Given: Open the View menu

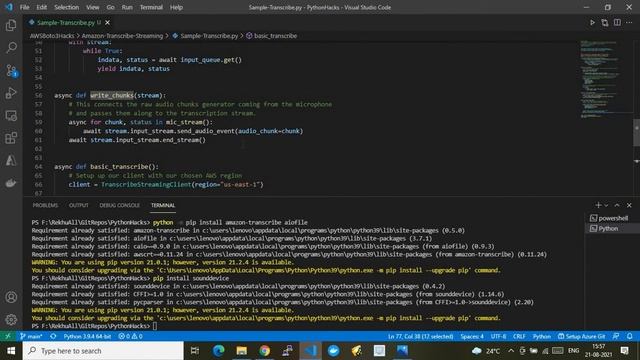Looking at the screenshot, I should [x=93, y=7].
